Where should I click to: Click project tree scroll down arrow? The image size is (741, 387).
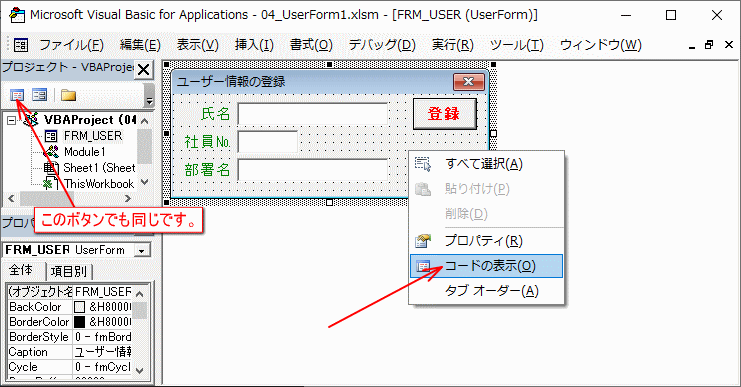[x=145, y=182]
